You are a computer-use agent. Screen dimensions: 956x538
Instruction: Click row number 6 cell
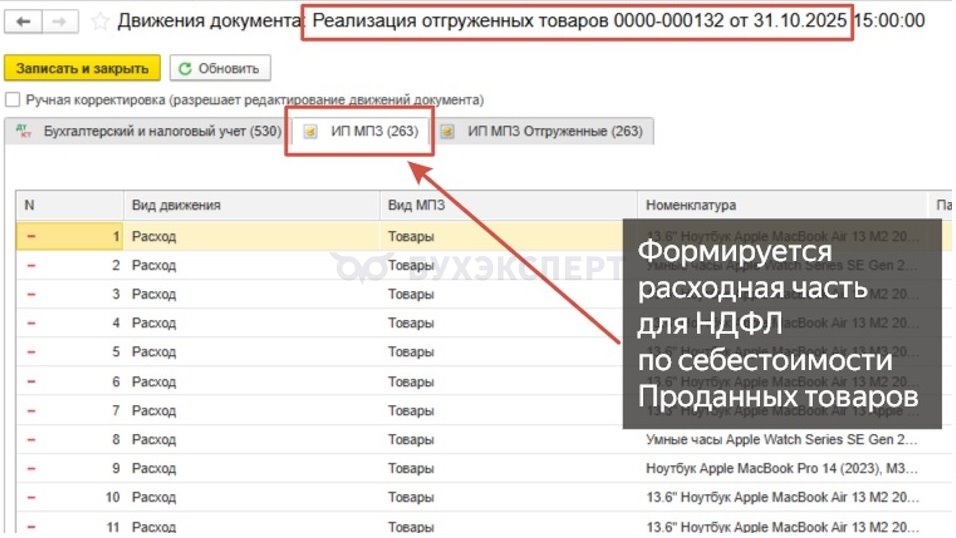pyautogui.click(x=70, y=381)
